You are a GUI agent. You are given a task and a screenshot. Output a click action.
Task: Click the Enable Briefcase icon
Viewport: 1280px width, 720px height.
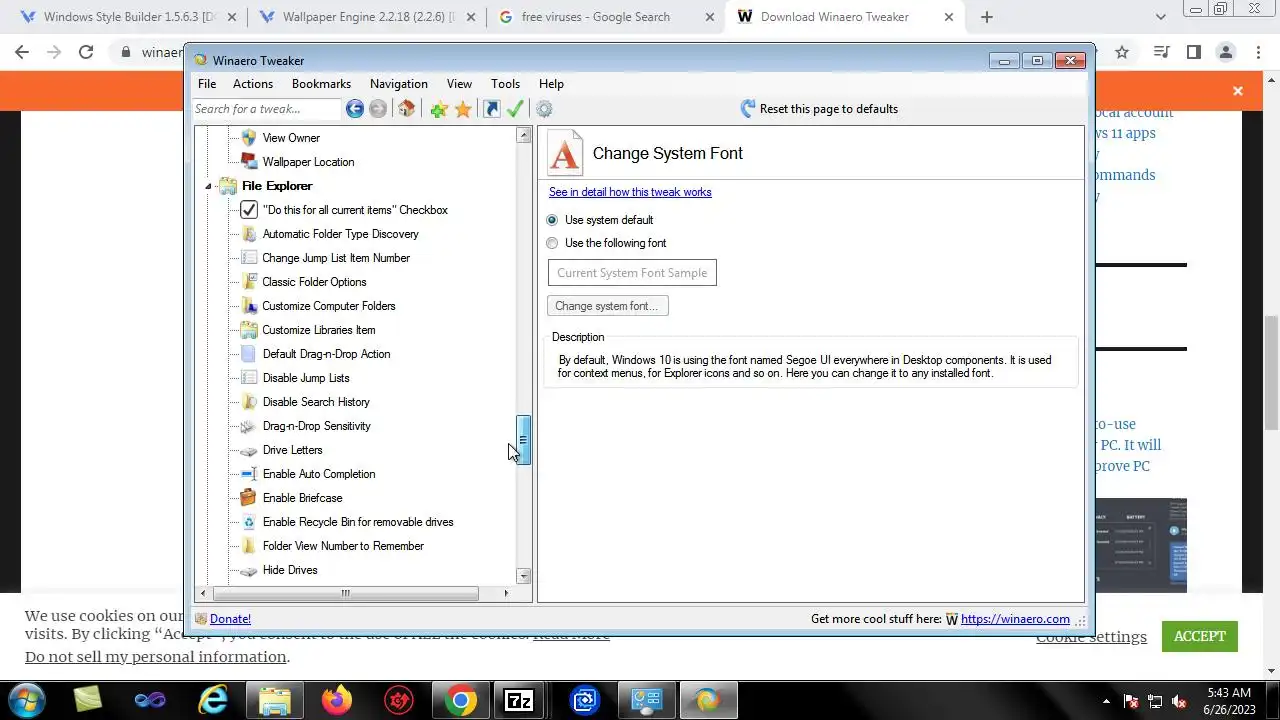pyautogui.click(x=249, y=498)
